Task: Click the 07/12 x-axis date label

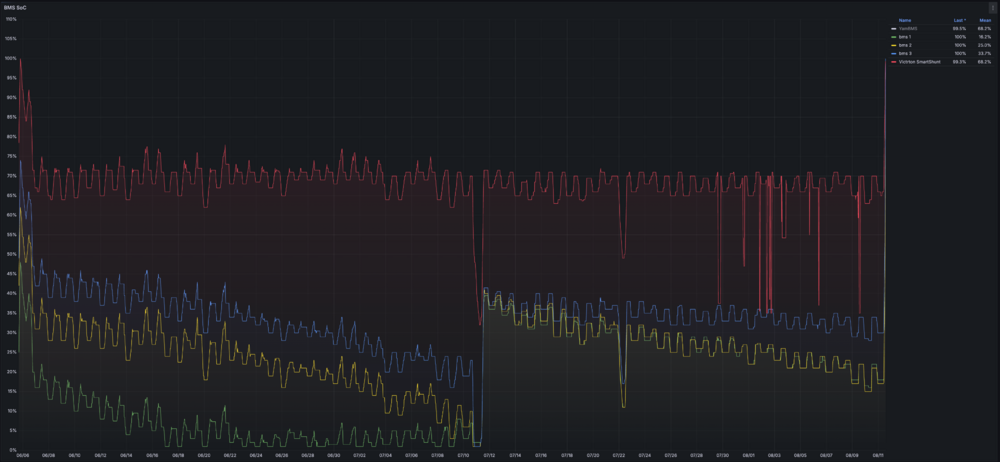Action: tap(489, 456)
